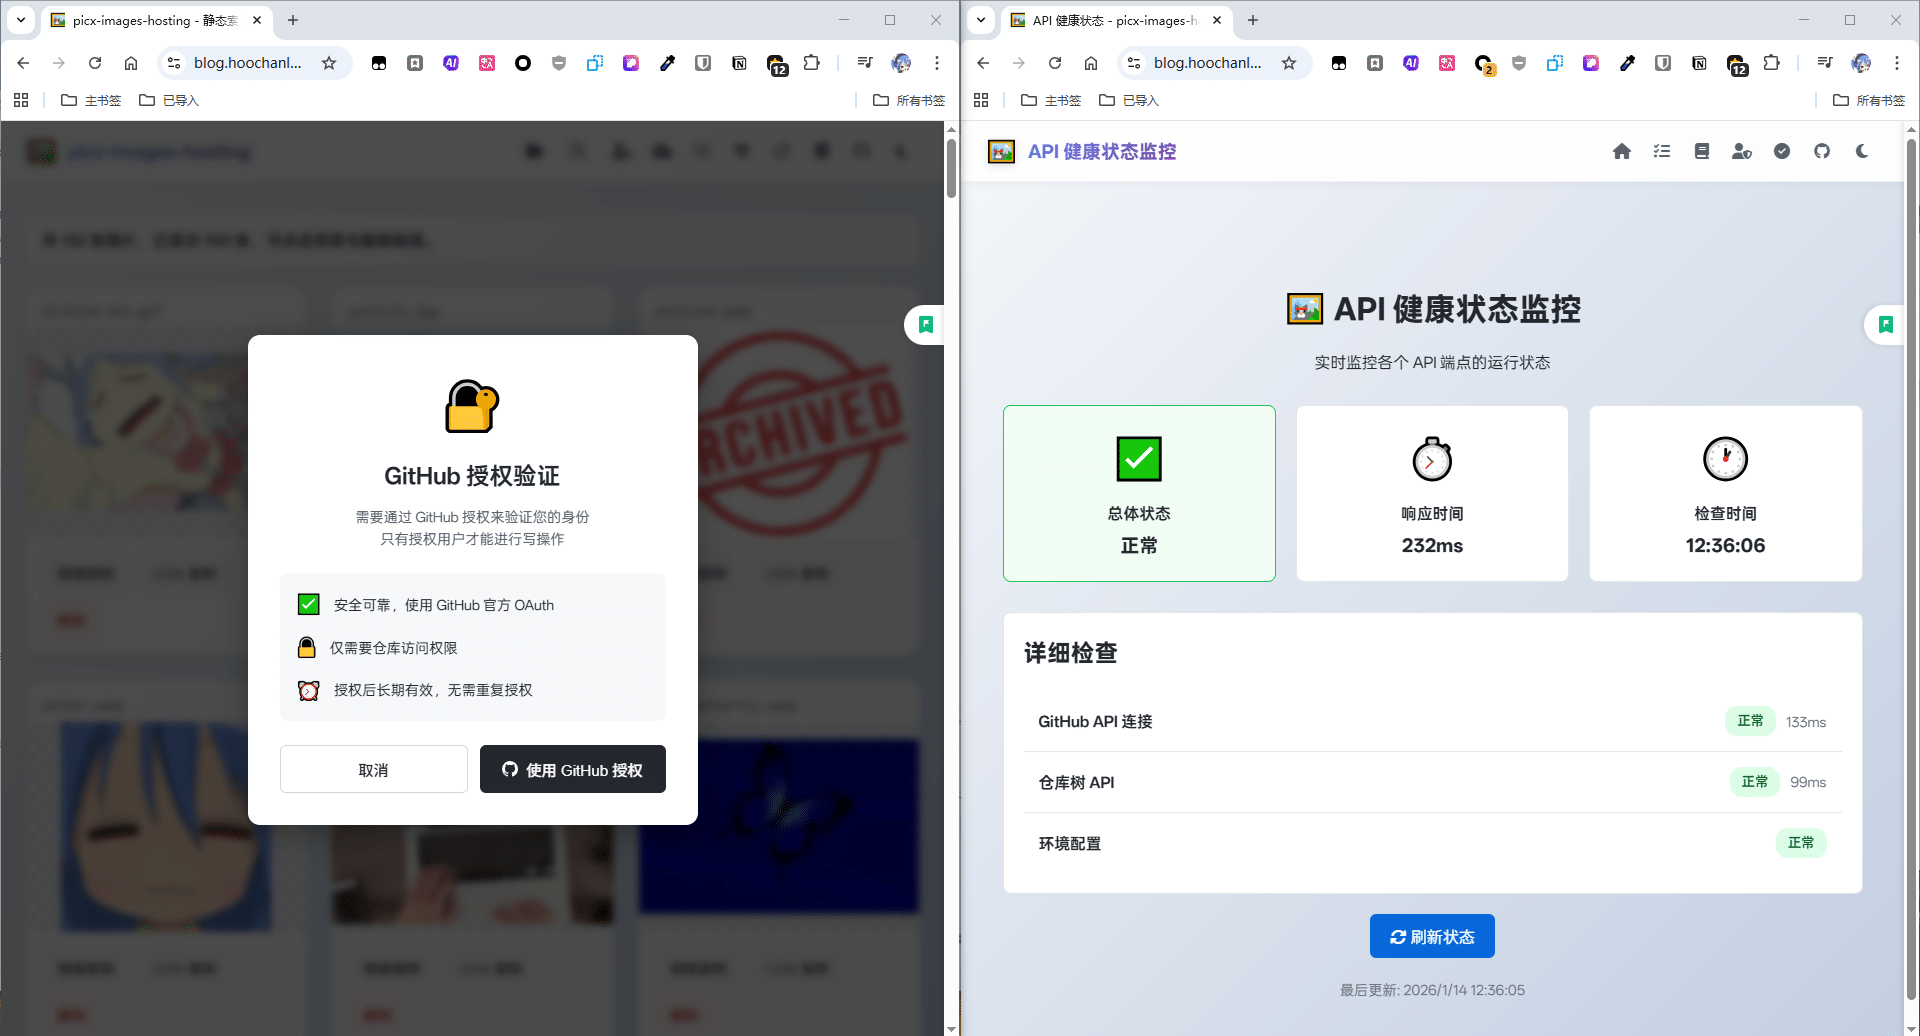
Task: Click the left window vertical scrollbar thumb
Action: (x=951, y=168)
